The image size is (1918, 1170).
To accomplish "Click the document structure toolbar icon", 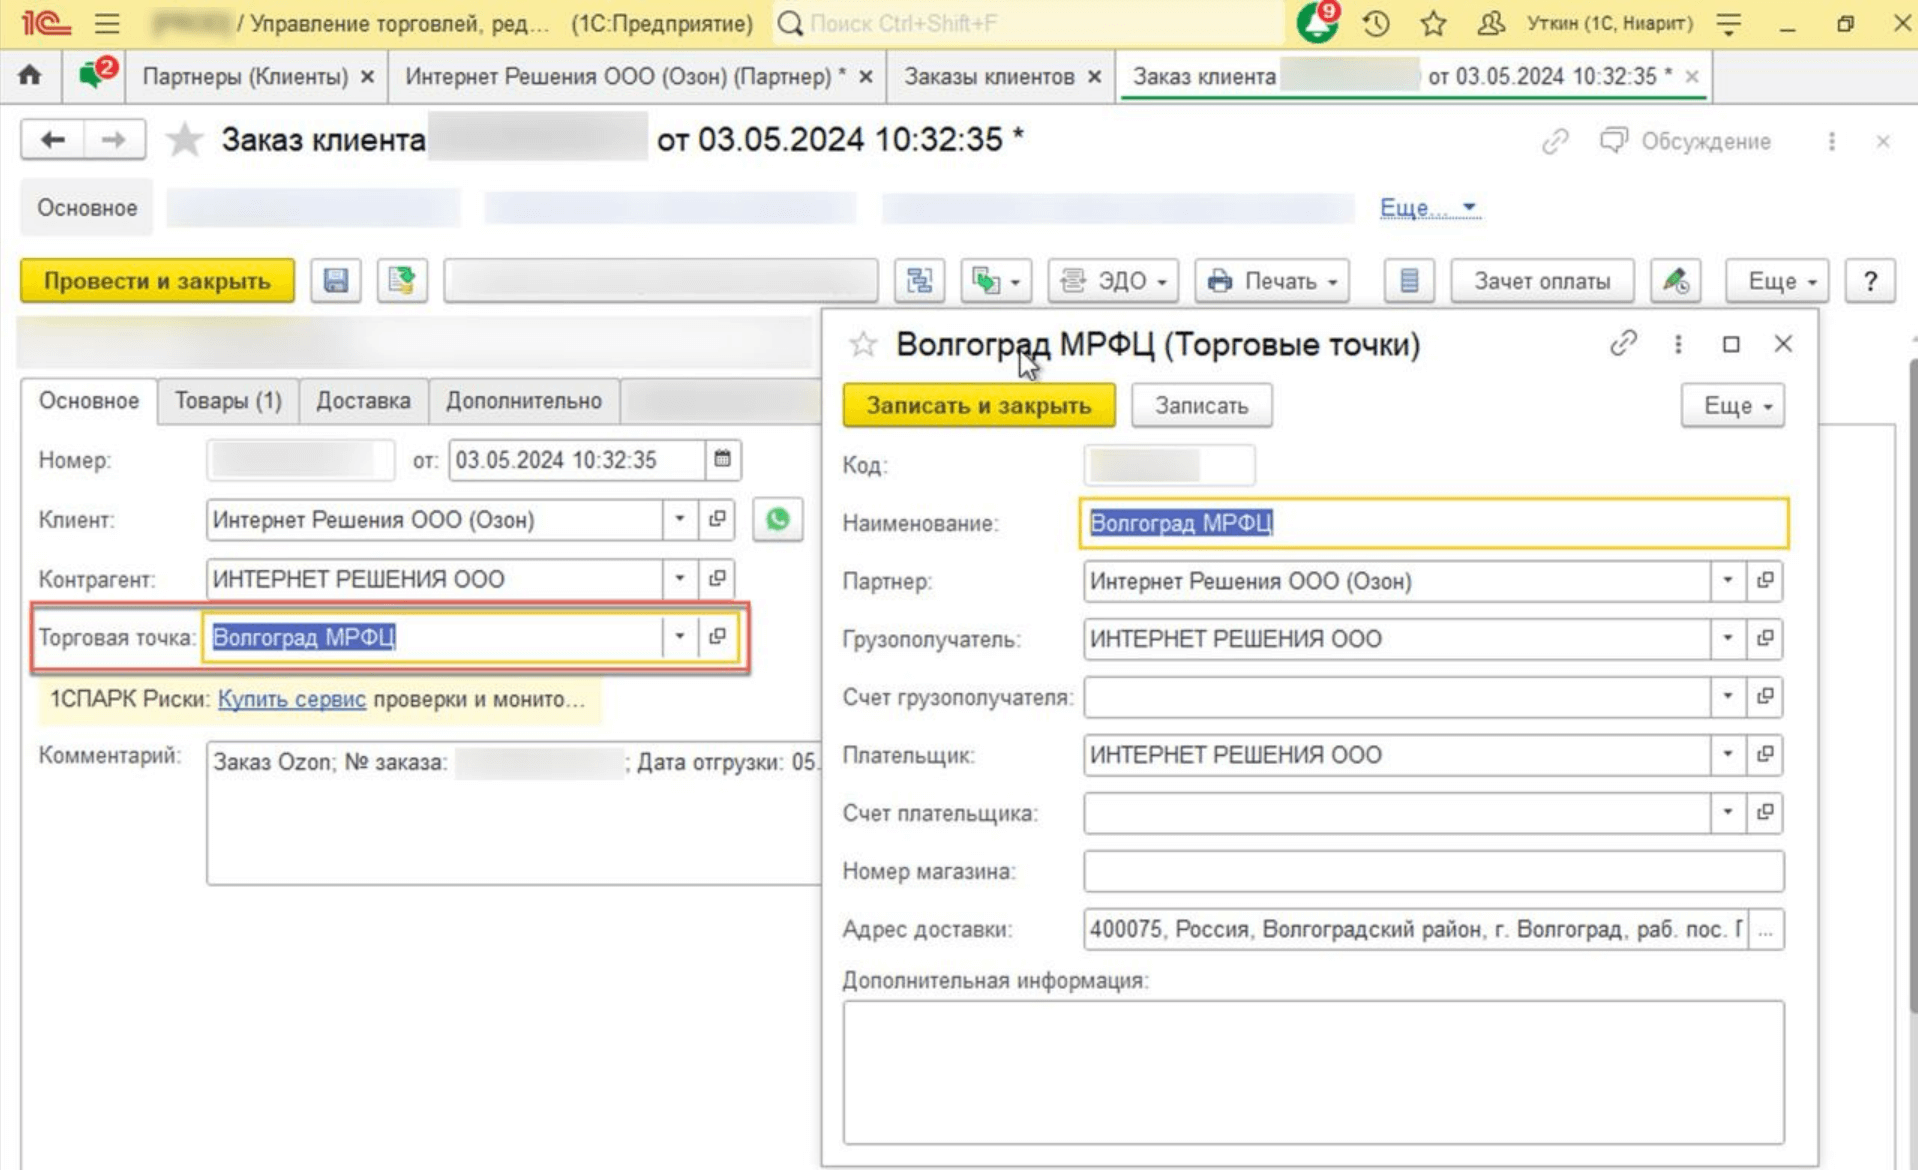I will click(x=919, y=281).
